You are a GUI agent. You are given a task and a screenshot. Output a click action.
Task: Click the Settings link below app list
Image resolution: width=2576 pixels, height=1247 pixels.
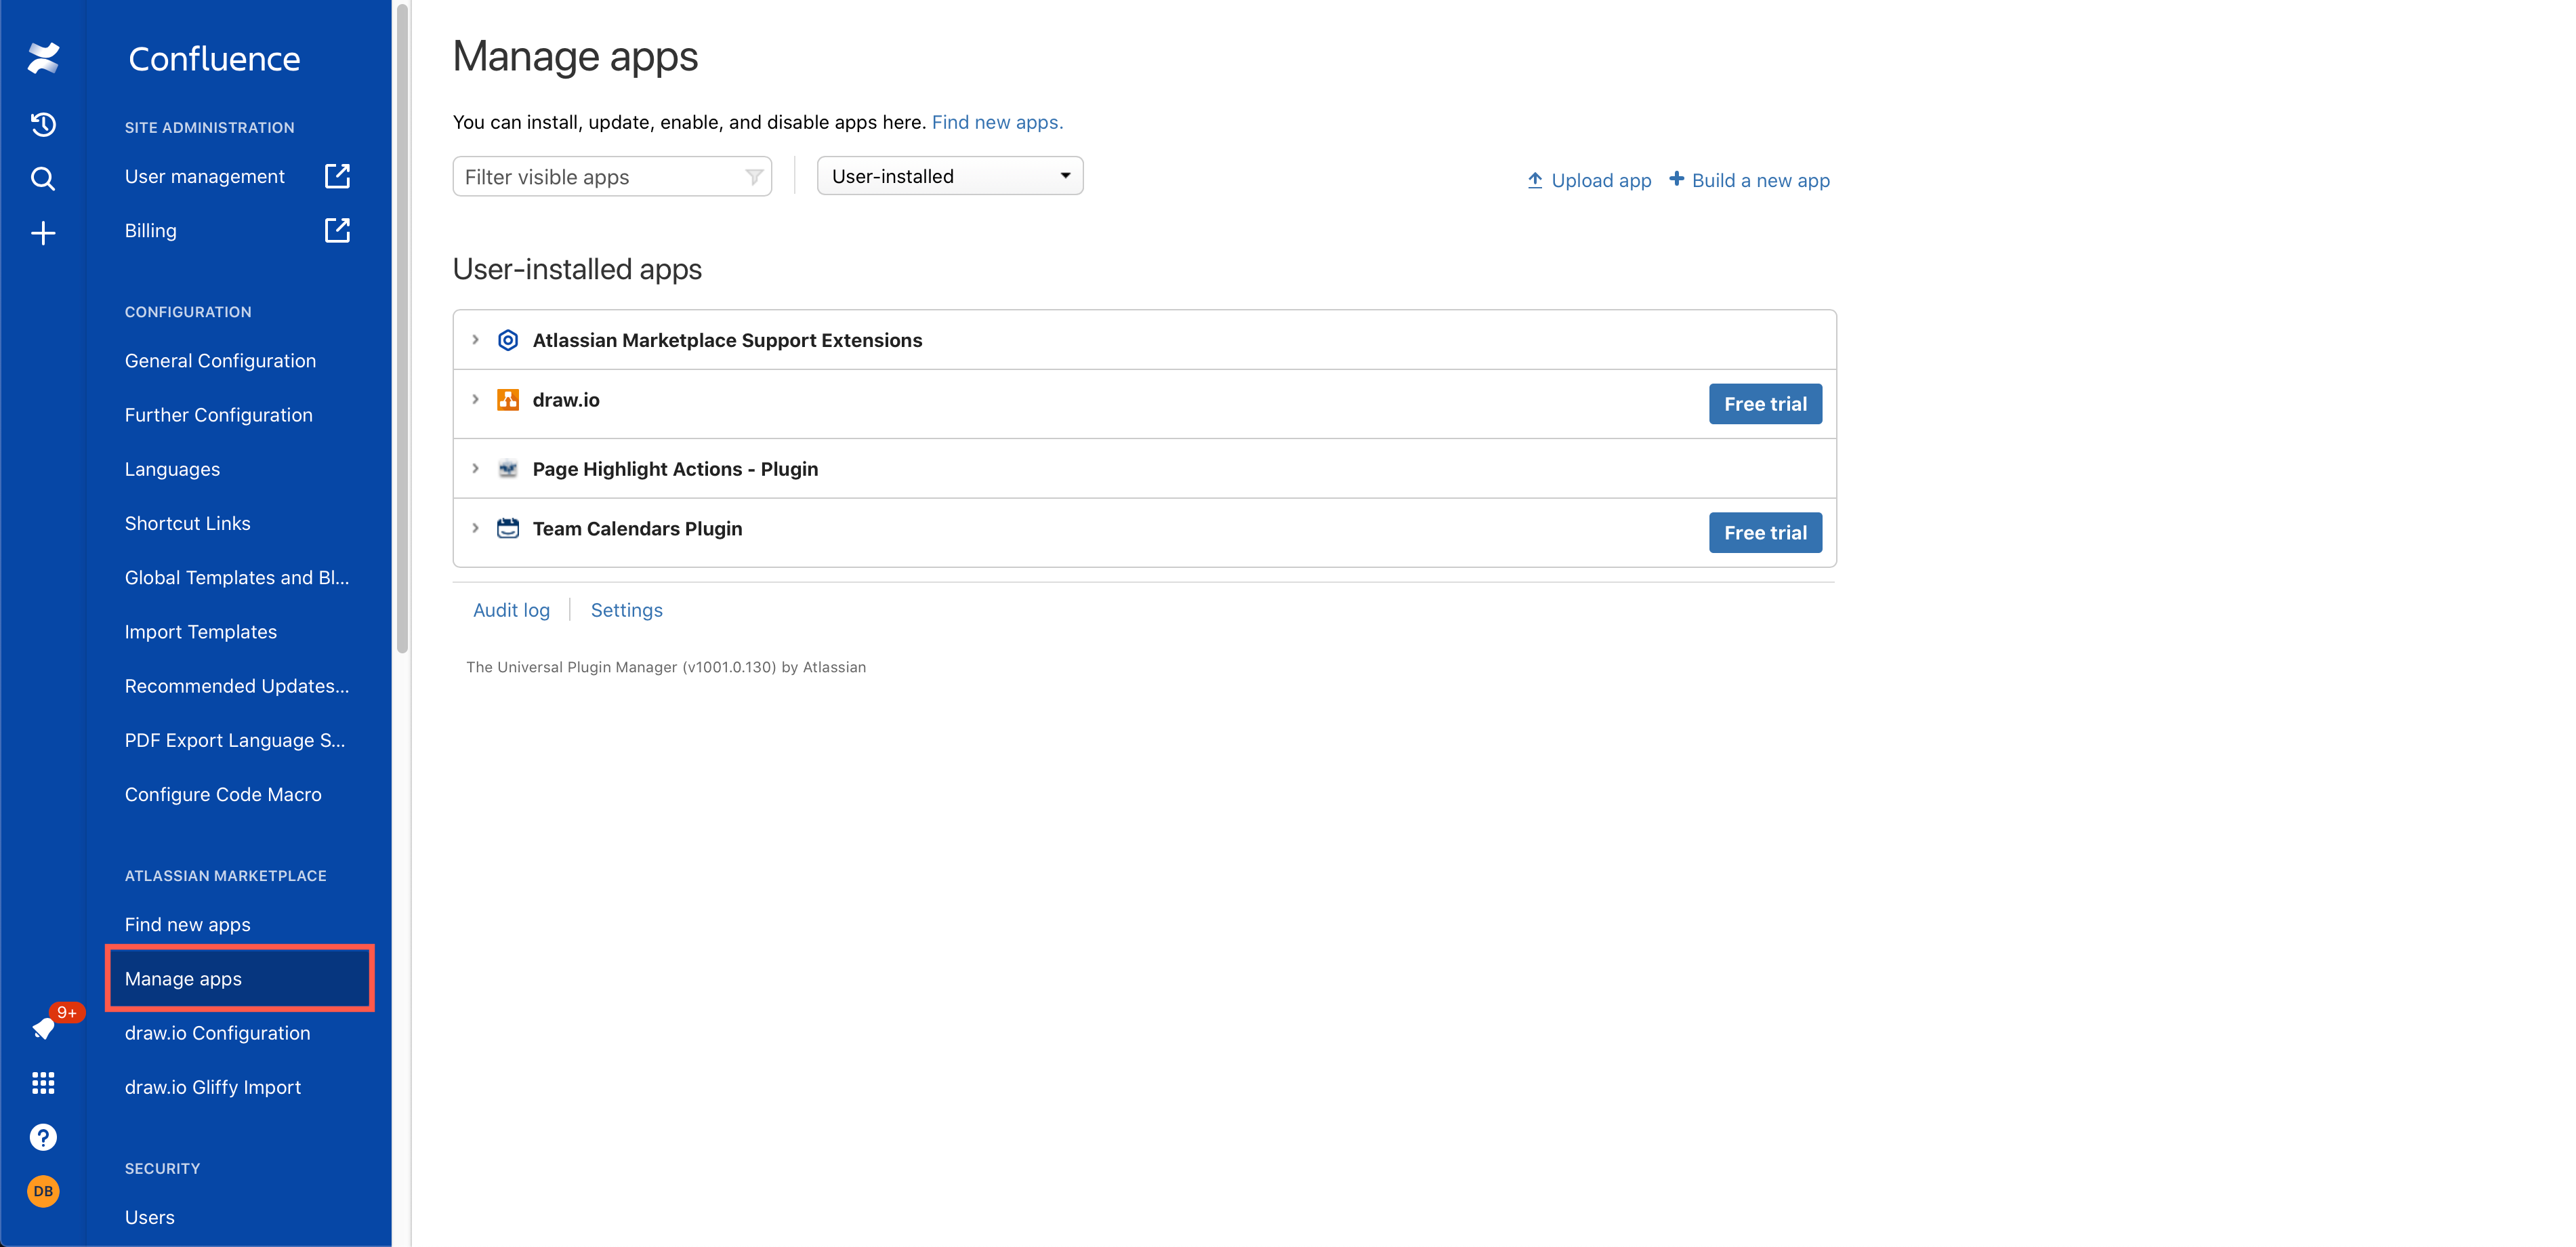pos(626,609)
